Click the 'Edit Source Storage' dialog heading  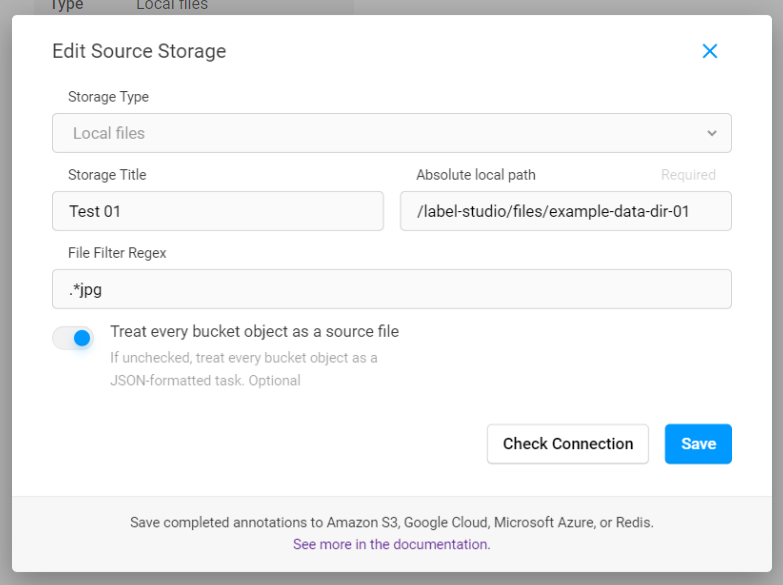[x=139, y=51]
